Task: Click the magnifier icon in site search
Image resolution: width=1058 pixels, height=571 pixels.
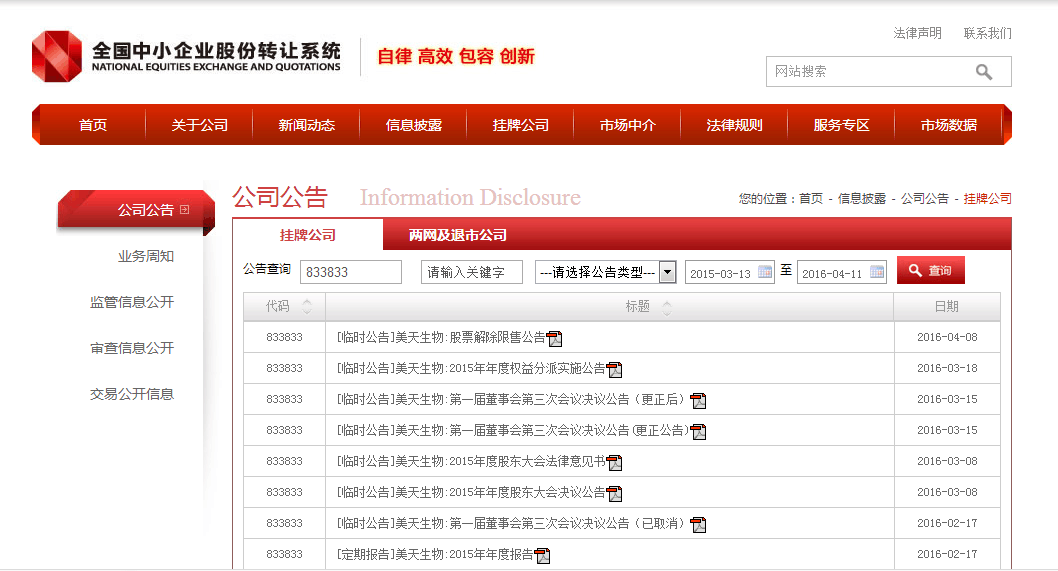Action: click(x=984, y=72)
